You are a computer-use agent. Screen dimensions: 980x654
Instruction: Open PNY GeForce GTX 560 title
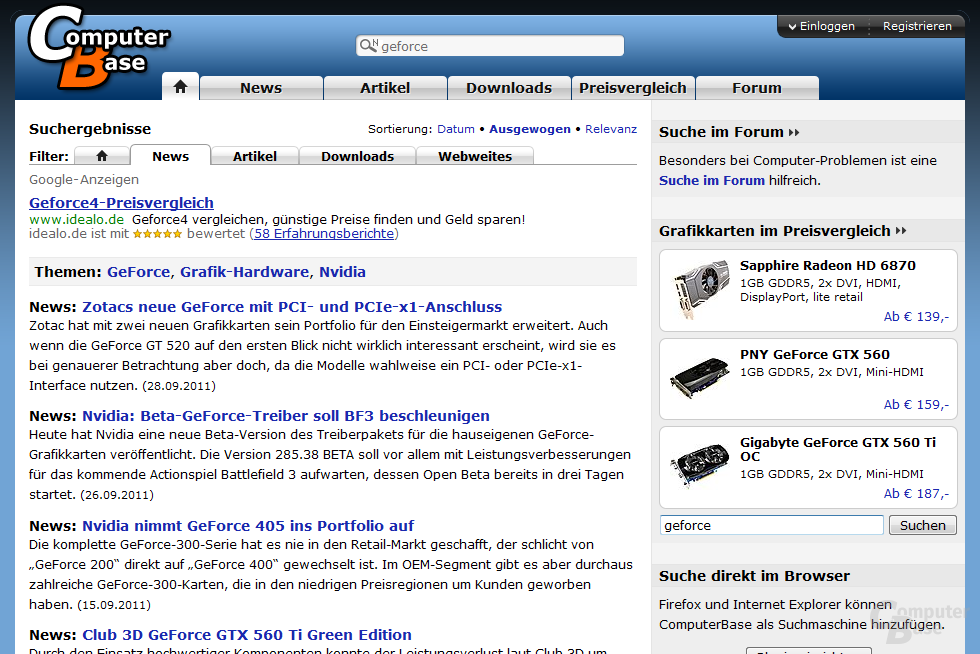[814, 355]
